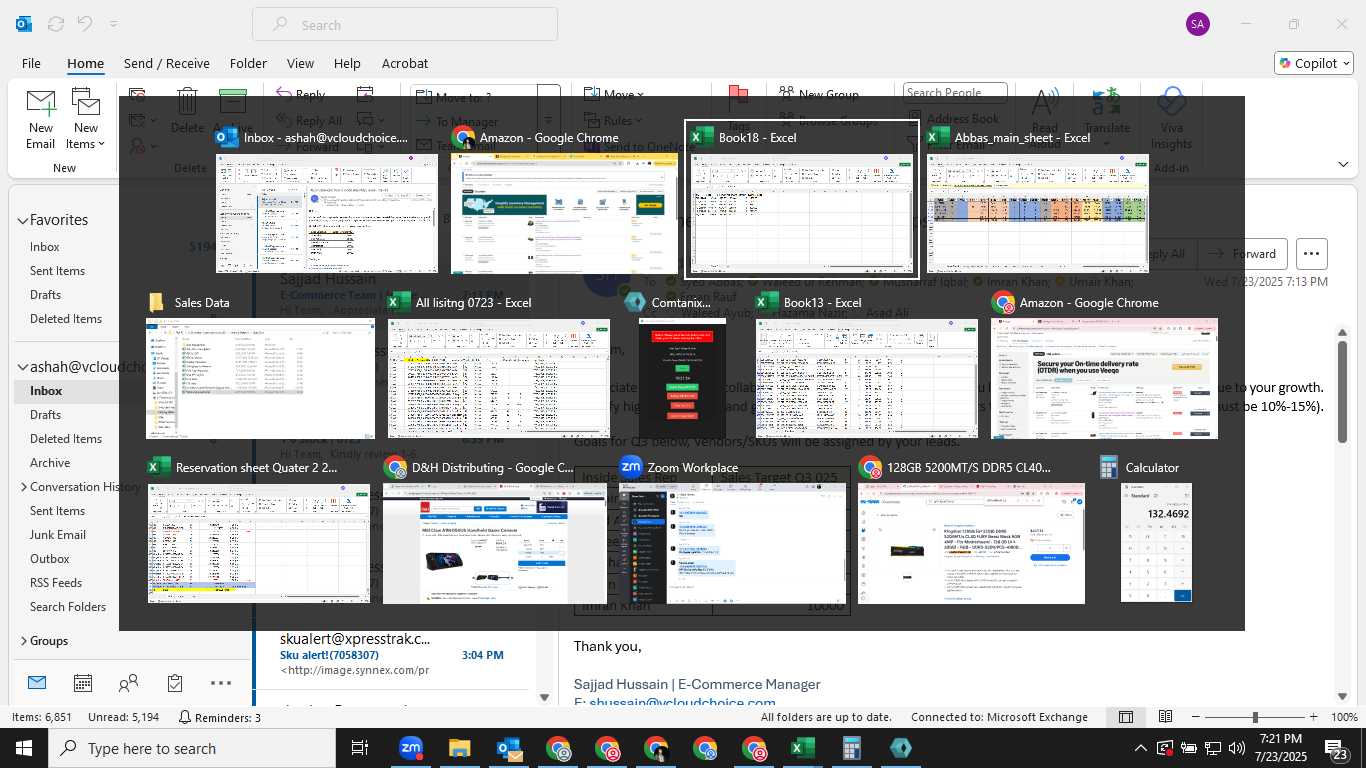Image resolution: width=1366 pixels, height=768 pixels.
Task: Switch to Book13 Excel window thumbnail
Action: click(x=866, y=366)
